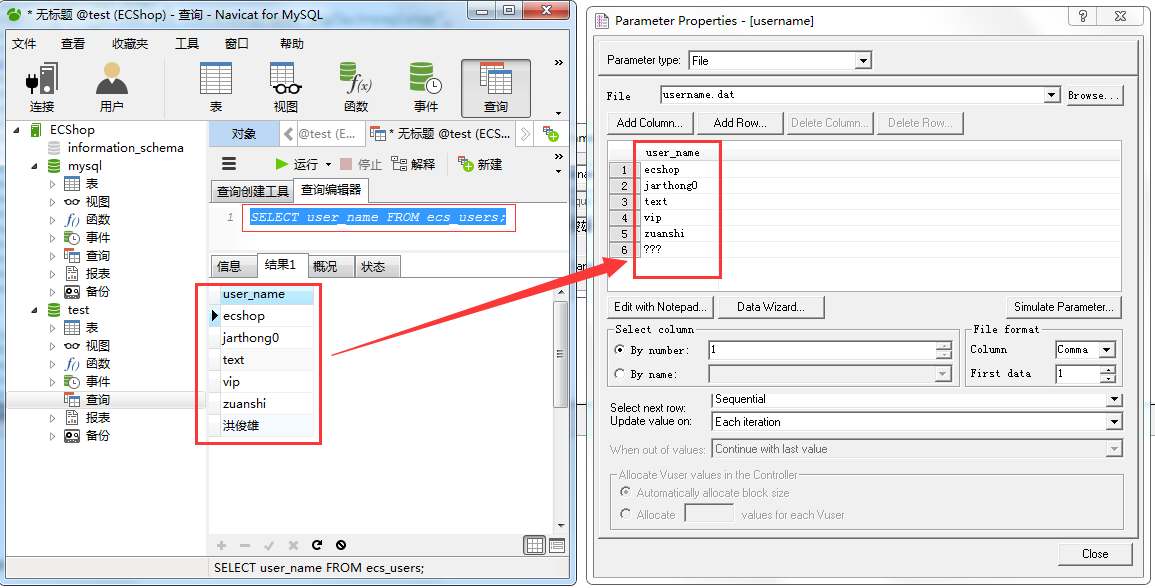Collapse the mysql database node
The image size is (1155, 588).
pyautogui.click(x=34, y=167)
